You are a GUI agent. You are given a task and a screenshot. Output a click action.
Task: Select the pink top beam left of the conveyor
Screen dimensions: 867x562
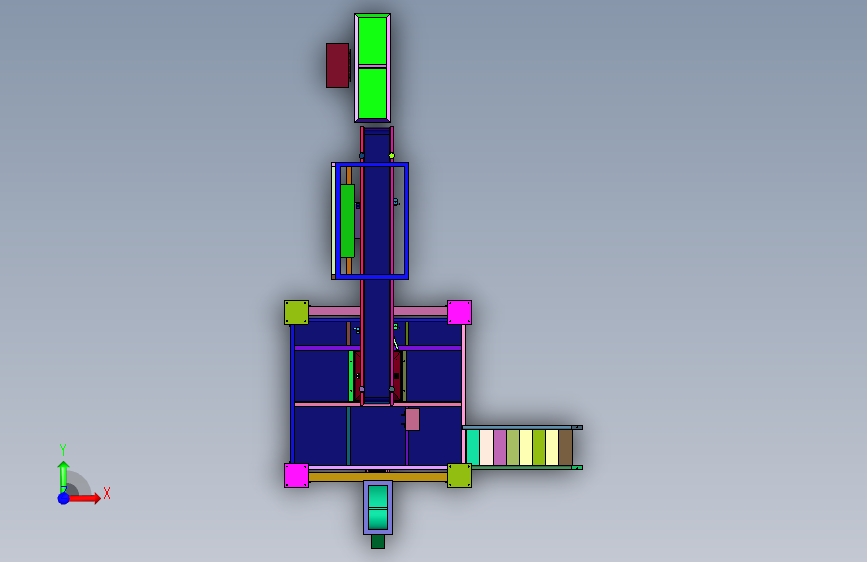(334, 311)
